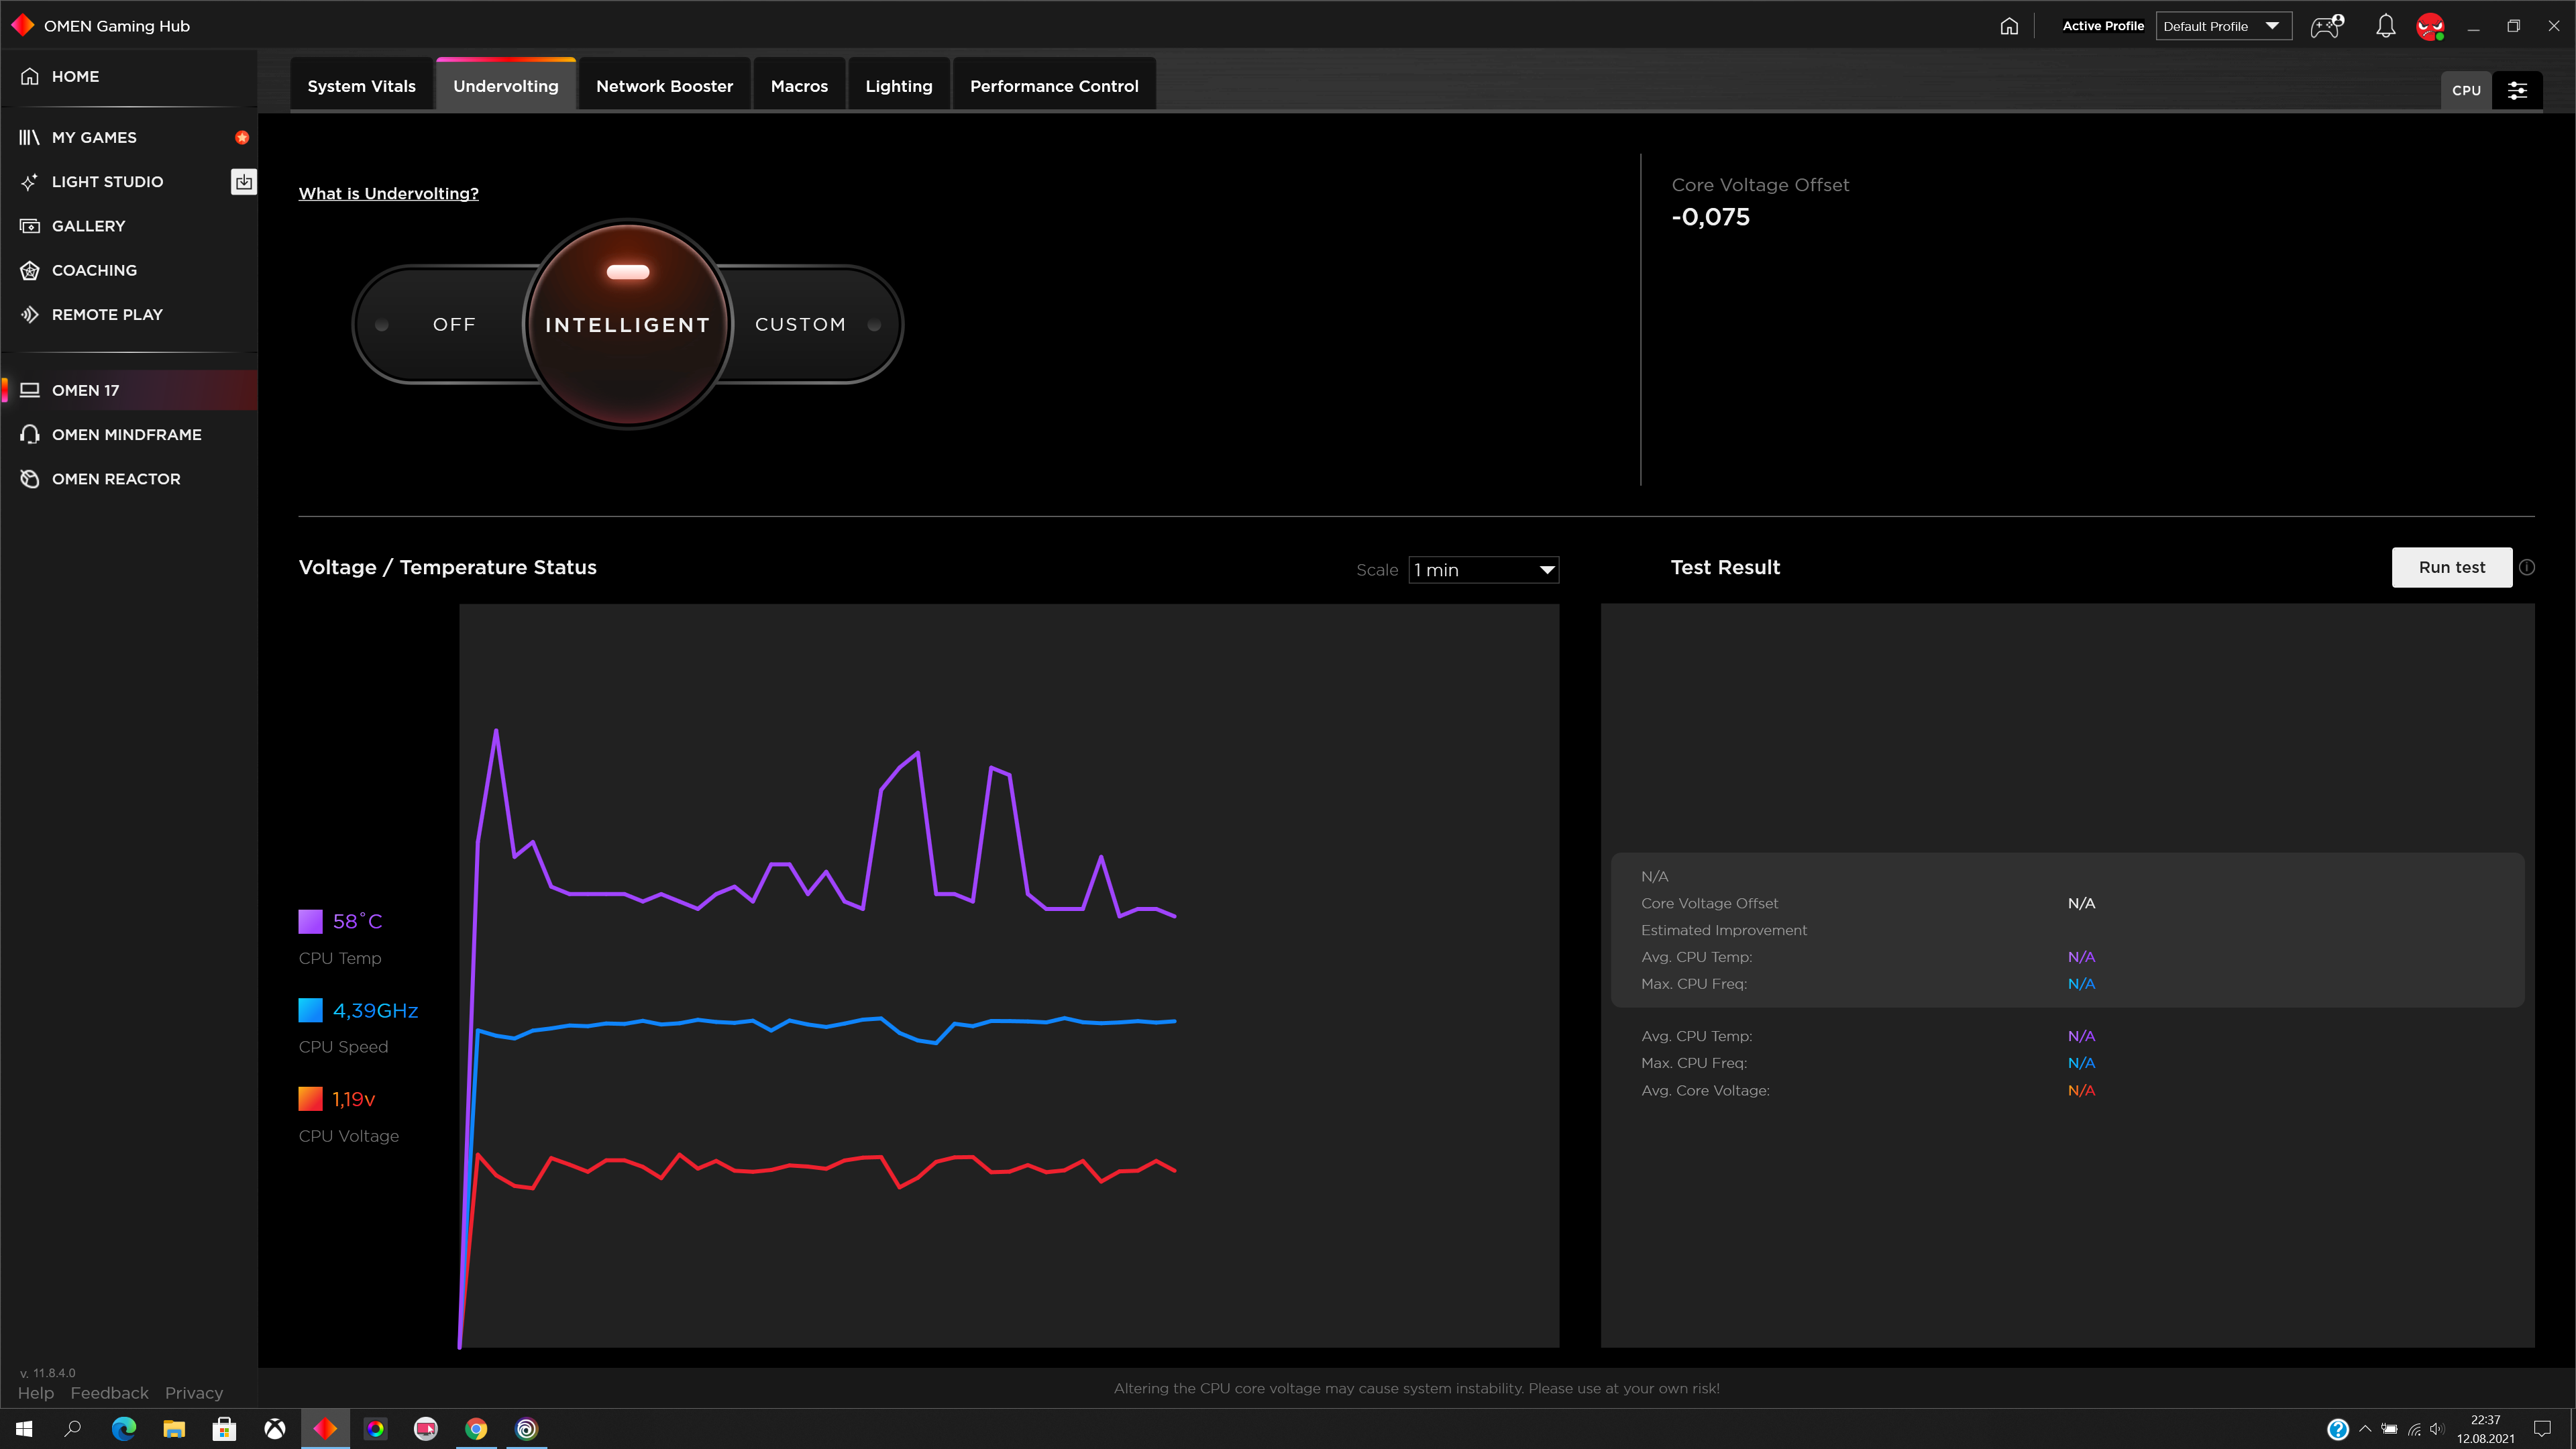Click the orange CPU Voltage color swatch
This screenshot has height=1449, width=2576.
310,1099
